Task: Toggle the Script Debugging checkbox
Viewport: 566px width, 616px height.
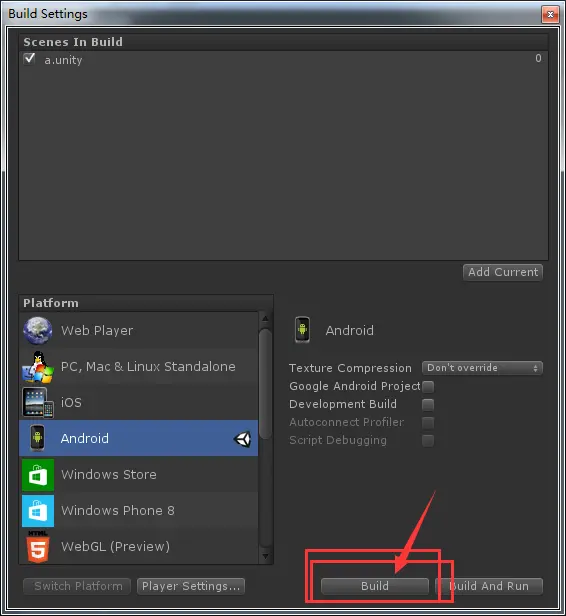Action: 428,440
